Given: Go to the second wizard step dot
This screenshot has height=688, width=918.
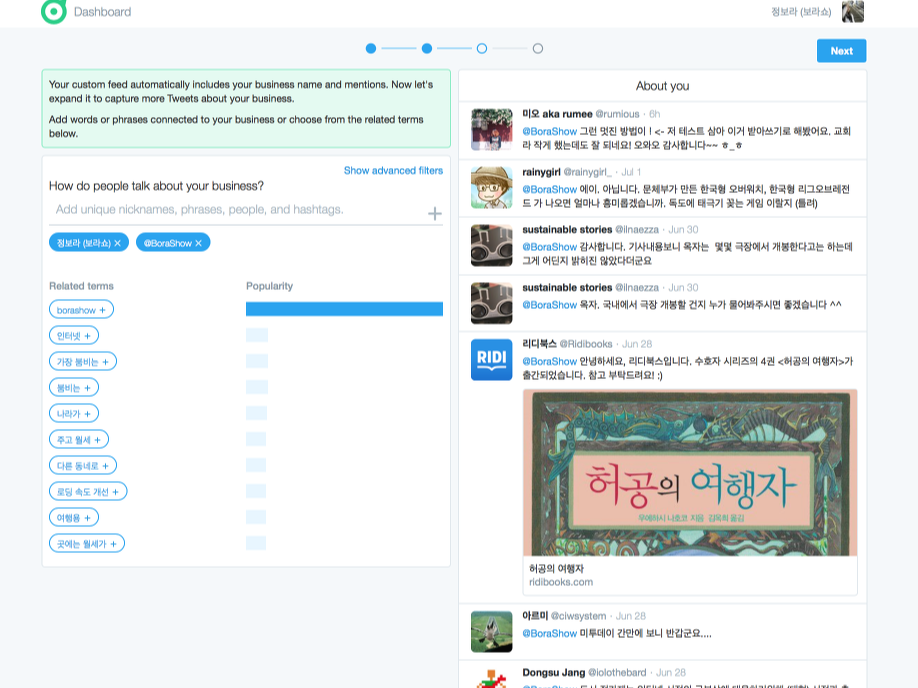Looking at the screenshot, I should pyautogui.click(x=427, y=49).
